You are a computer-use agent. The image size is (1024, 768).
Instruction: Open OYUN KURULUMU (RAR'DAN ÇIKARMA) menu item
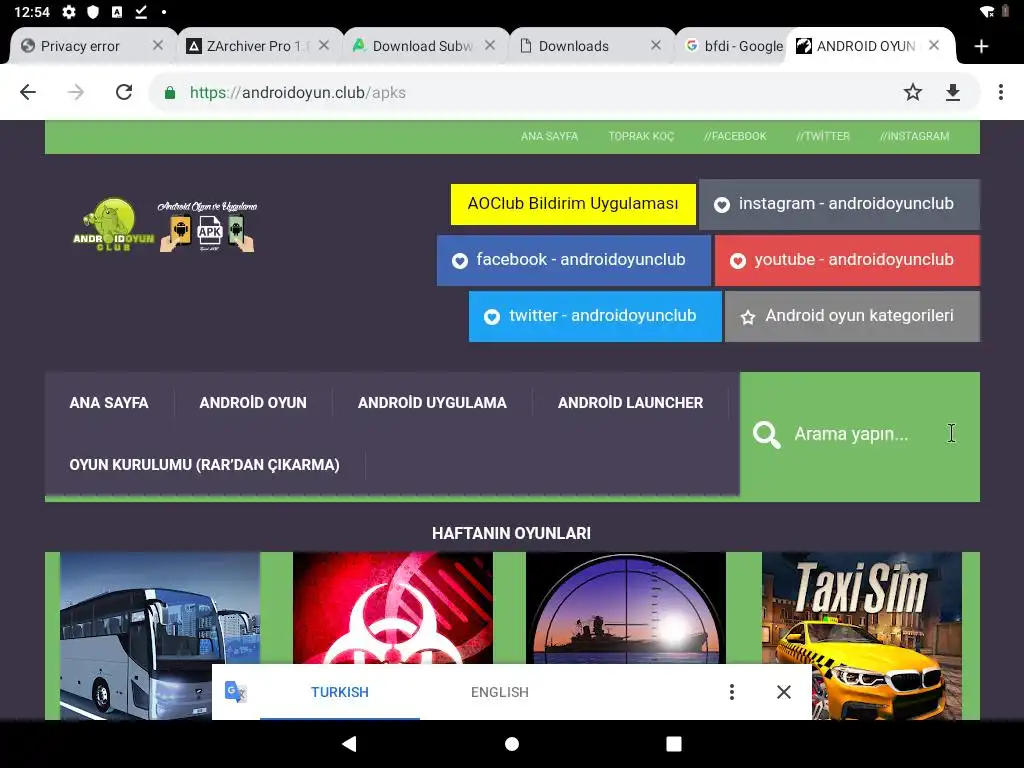coord(204,465)
